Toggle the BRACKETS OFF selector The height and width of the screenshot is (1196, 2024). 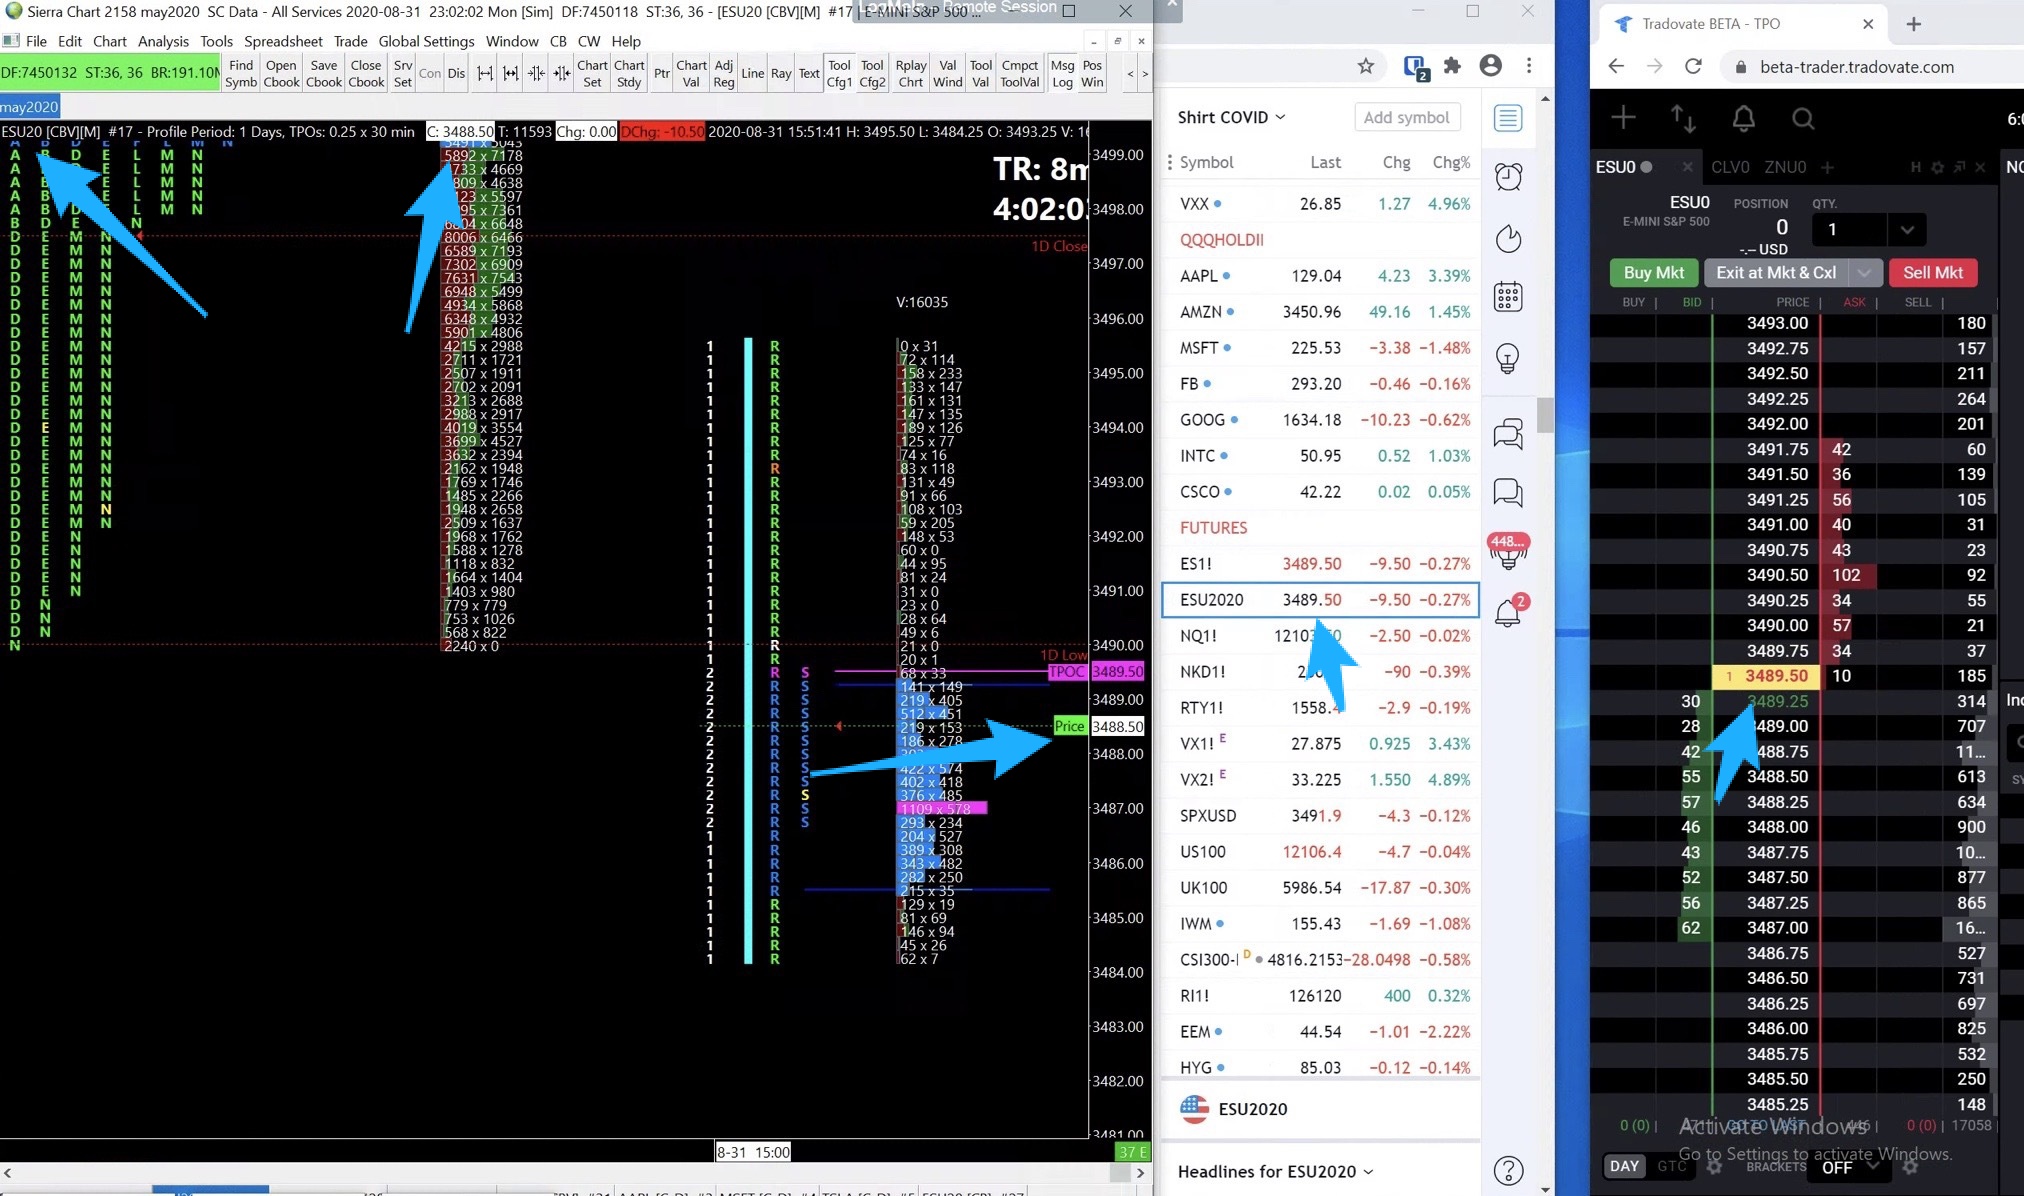tap(1847, 1167)
